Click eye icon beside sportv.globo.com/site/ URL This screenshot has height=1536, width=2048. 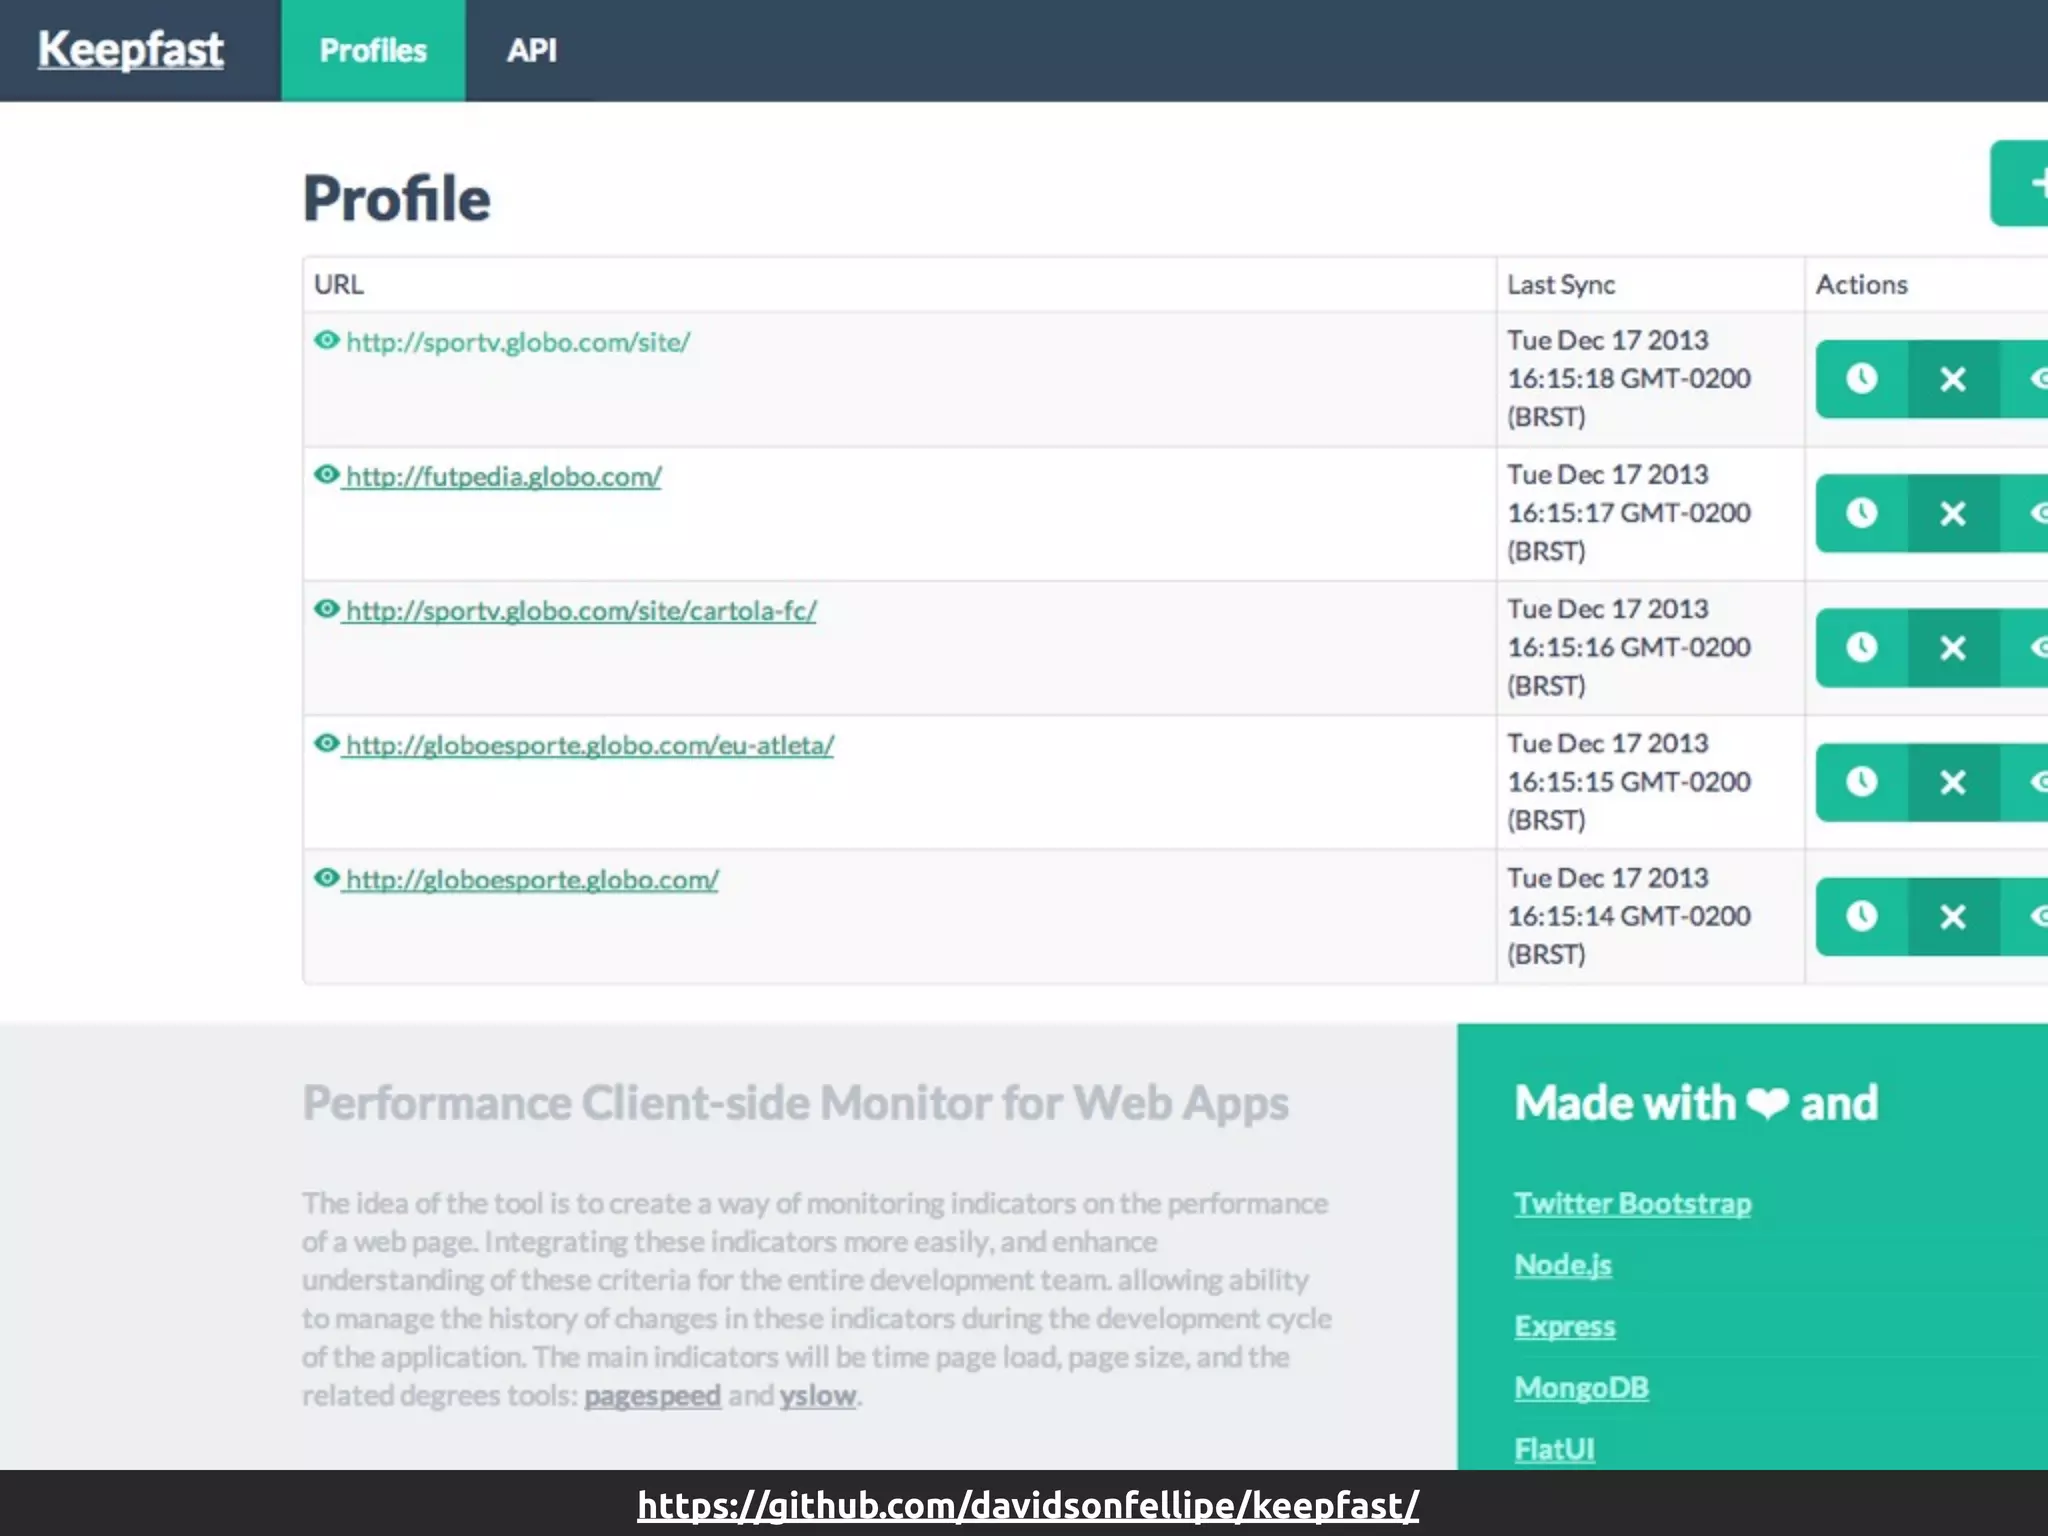(x=326, y=341)
